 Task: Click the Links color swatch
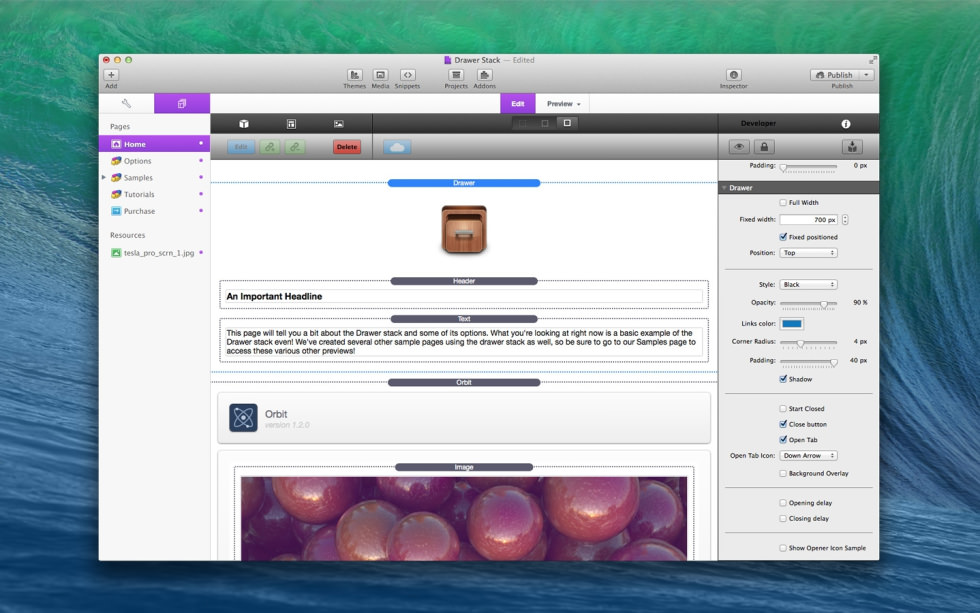[791, 324]
